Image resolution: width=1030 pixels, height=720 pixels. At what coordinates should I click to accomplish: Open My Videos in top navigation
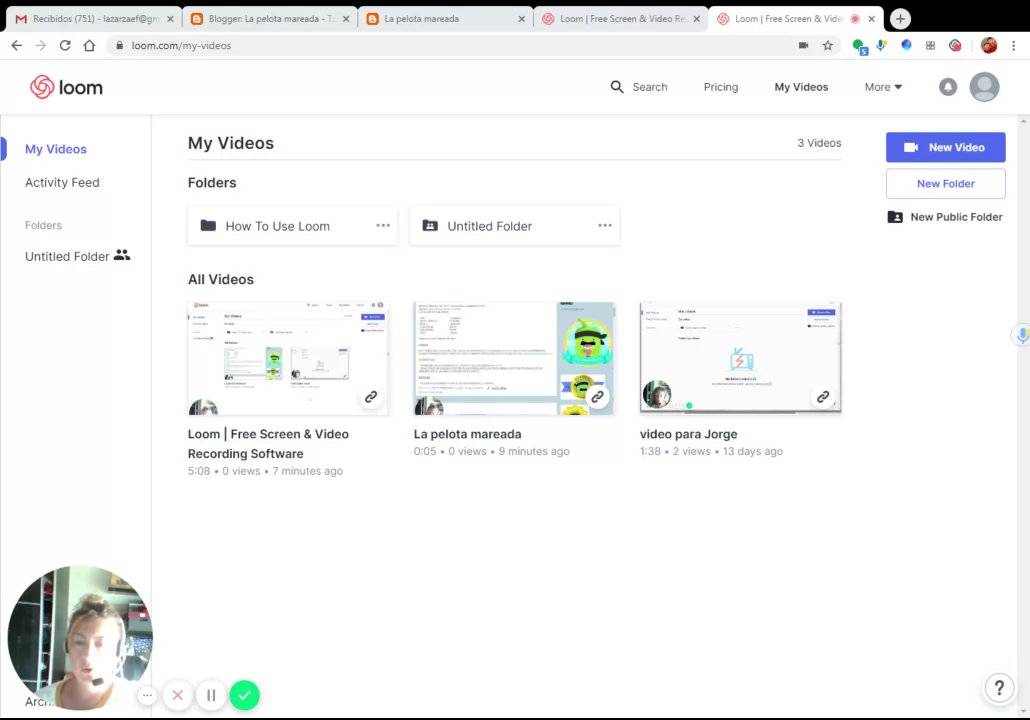801,87
